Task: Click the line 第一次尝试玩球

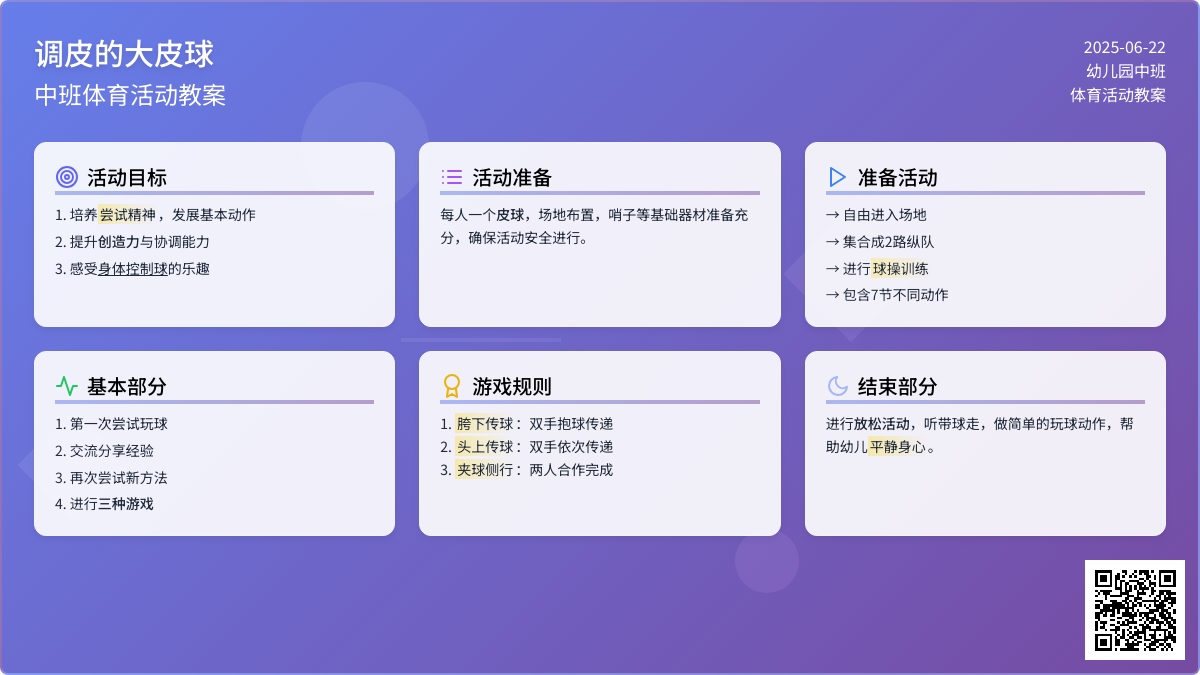Action: (x=111, y=423)
